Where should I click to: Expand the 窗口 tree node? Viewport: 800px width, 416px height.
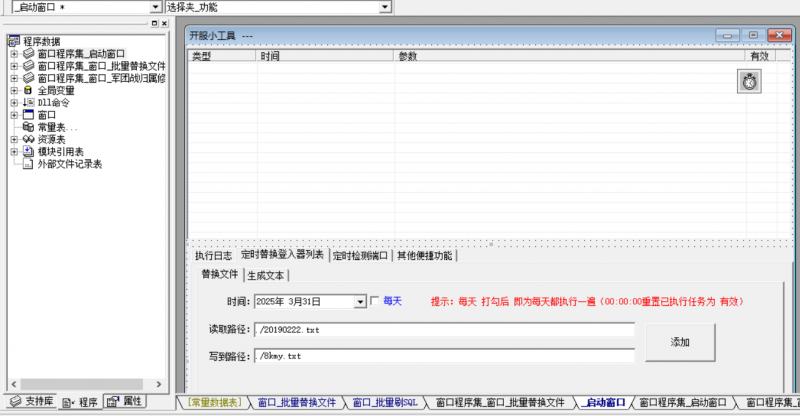[14, 115]
